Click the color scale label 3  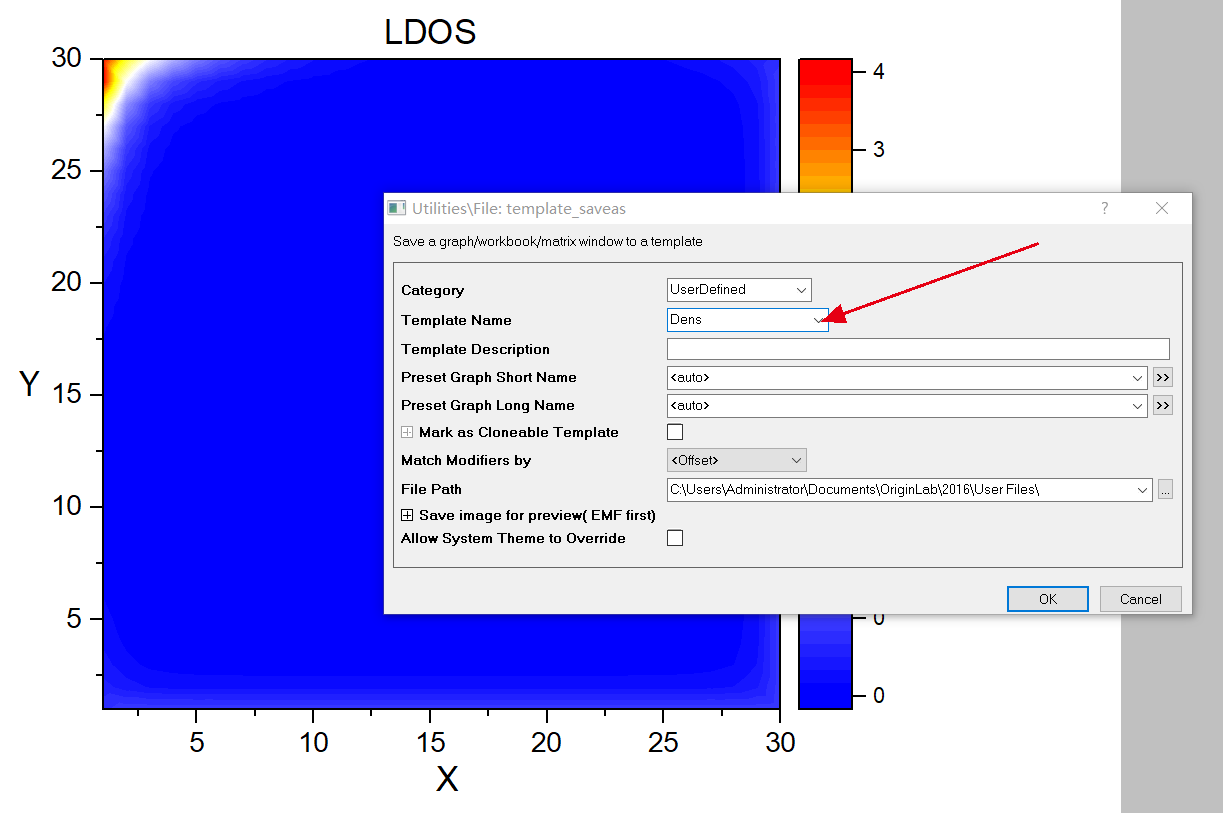click(x=879, y=150)
